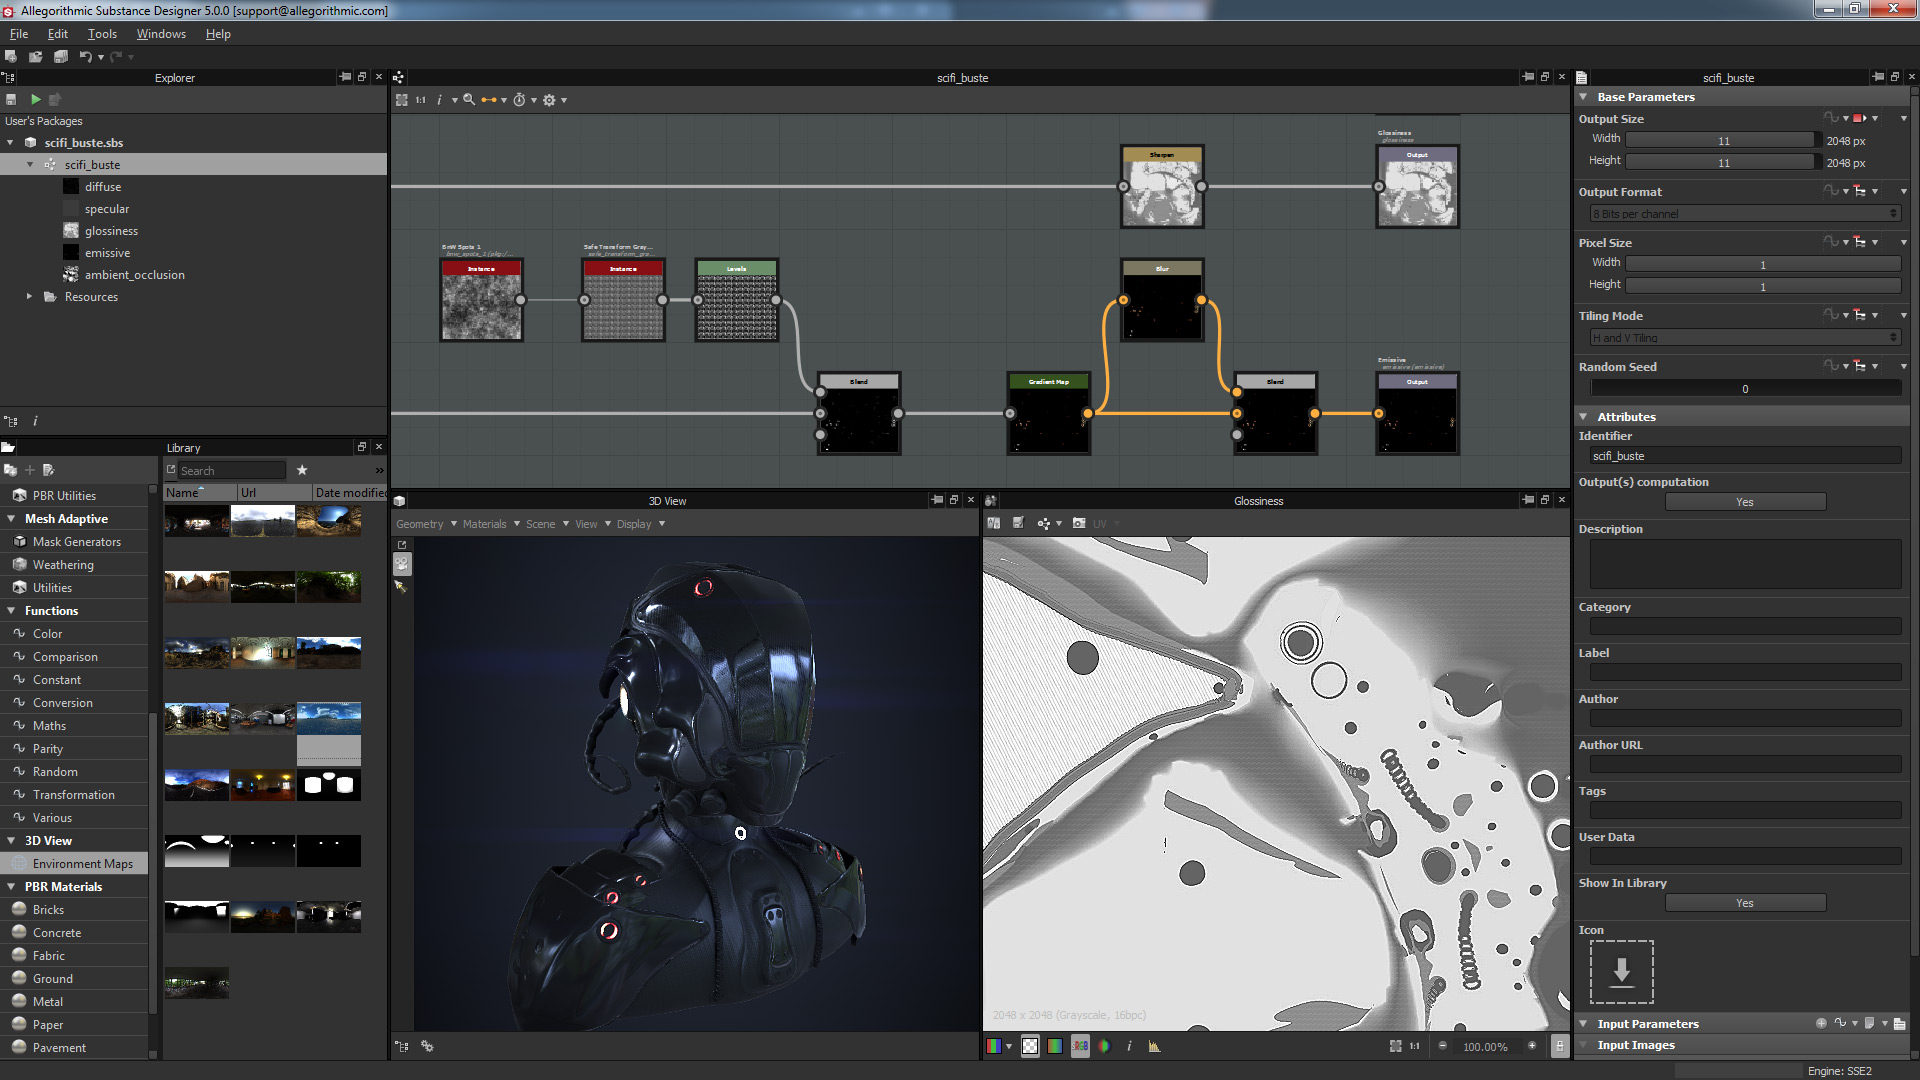Open the Tools menu
1920x1080 pixels.
pos(101,33)
